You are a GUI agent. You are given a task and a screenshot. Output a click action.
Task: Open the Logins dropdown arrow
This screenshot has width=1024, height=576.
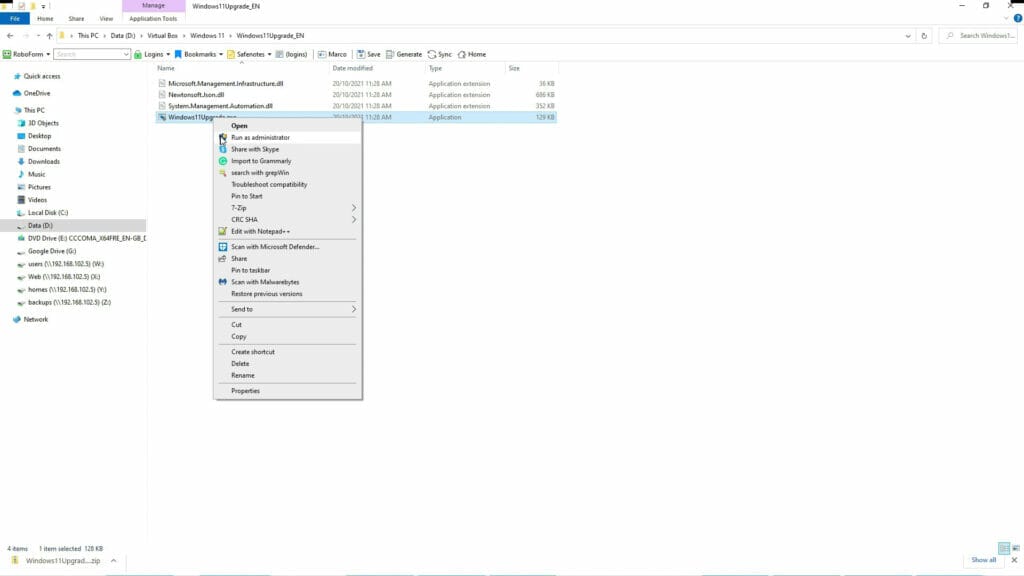tap(169, 54)
